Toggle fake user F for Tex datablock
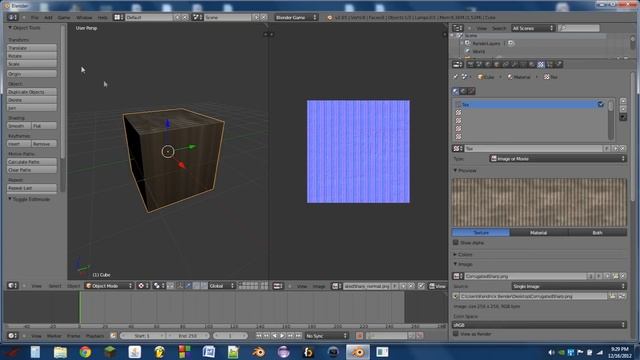The height and width of the screenshot is (360, 640). [x=607, y=149]
